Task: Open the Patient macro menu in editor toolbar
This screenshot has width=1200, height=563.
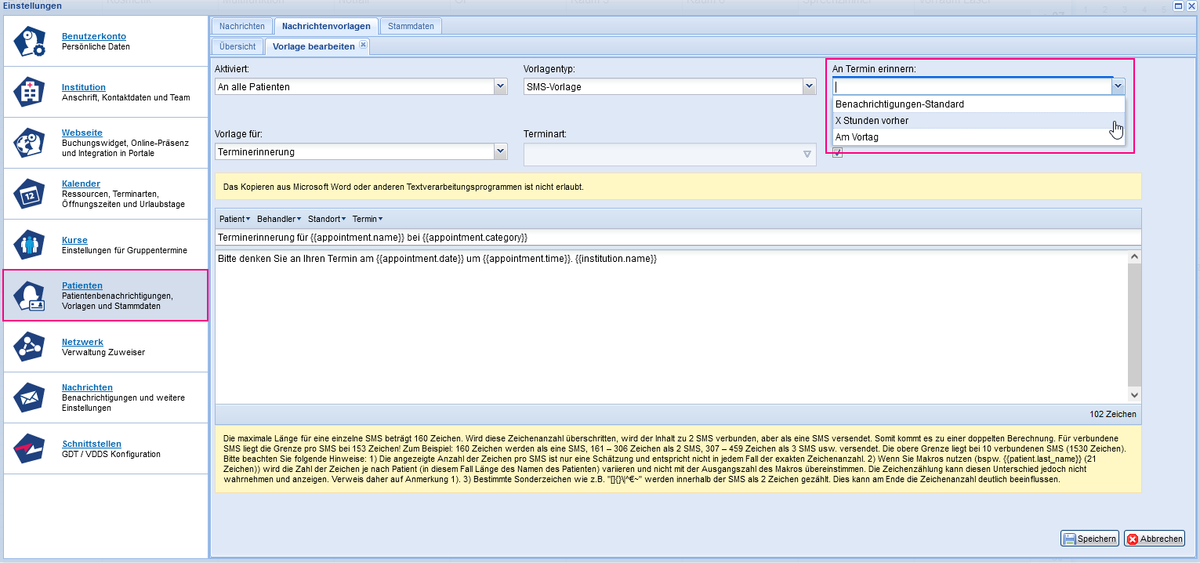Action: [x=233, y=218]
